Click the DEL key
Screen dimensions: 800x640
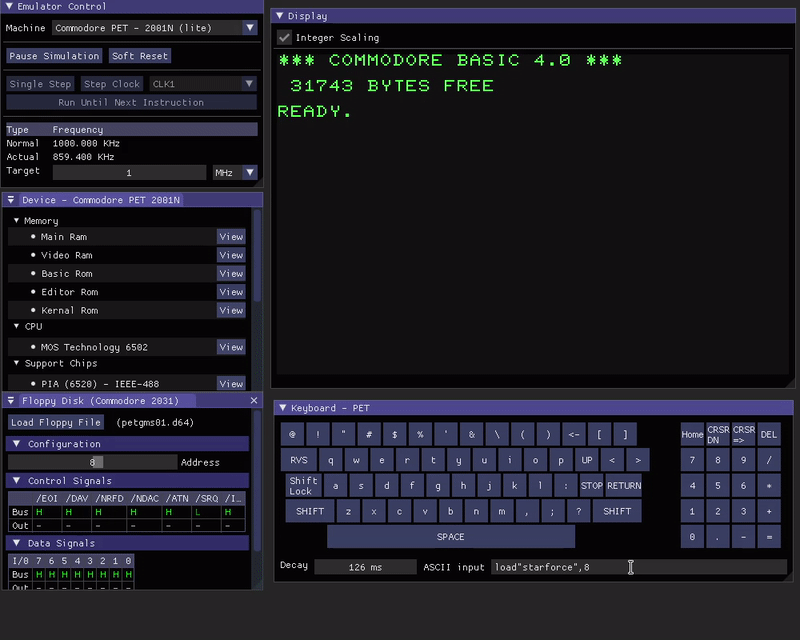coord(769,434)
